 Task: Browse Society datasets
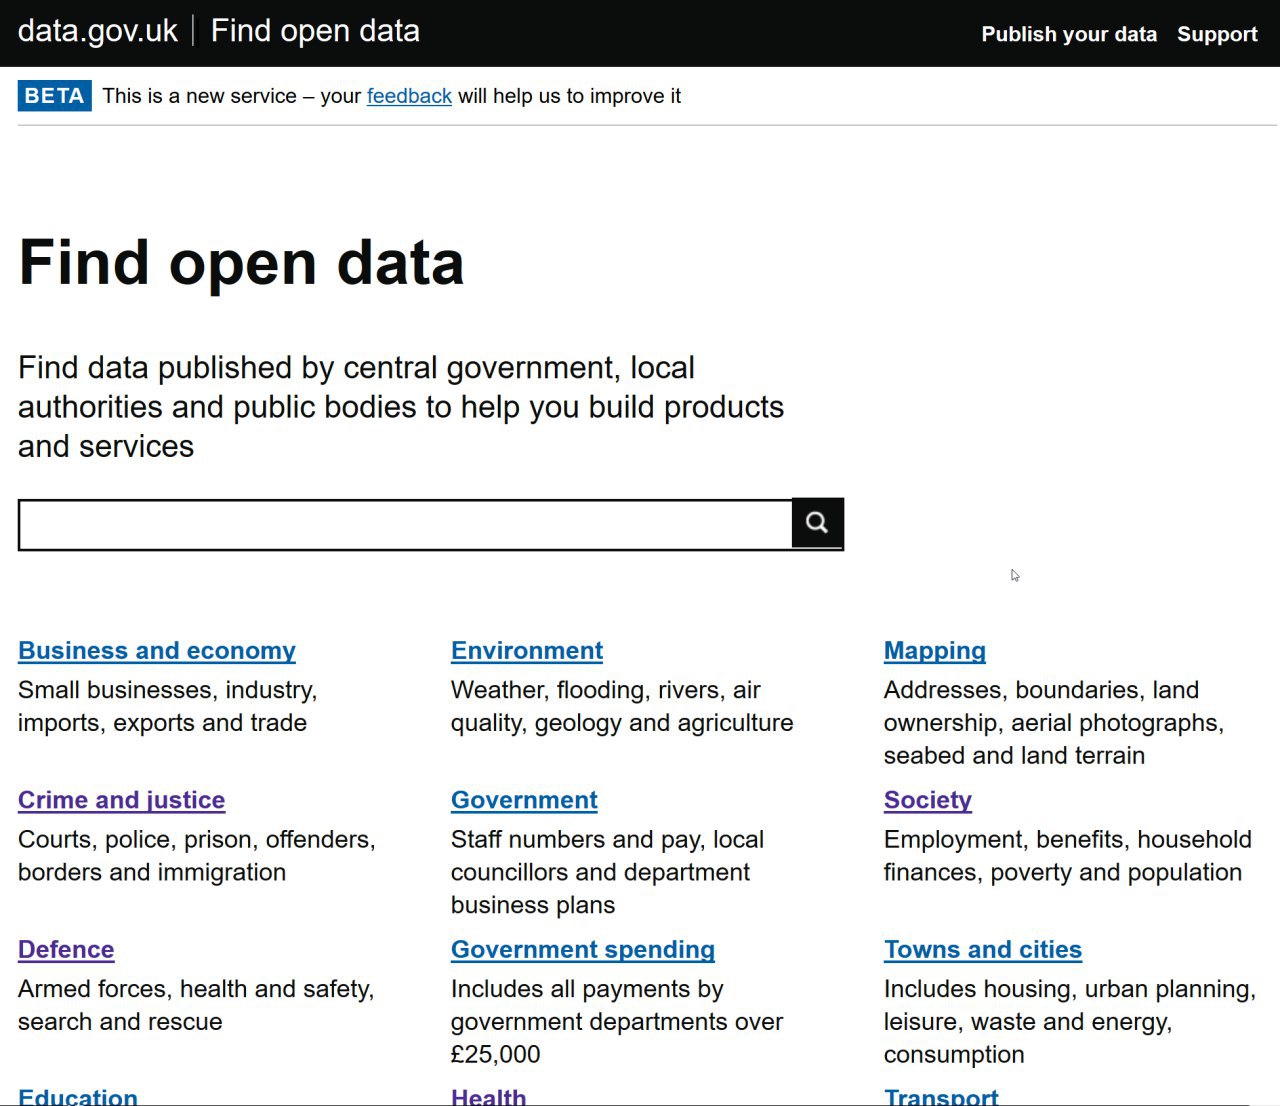click(x=928, y=800)
